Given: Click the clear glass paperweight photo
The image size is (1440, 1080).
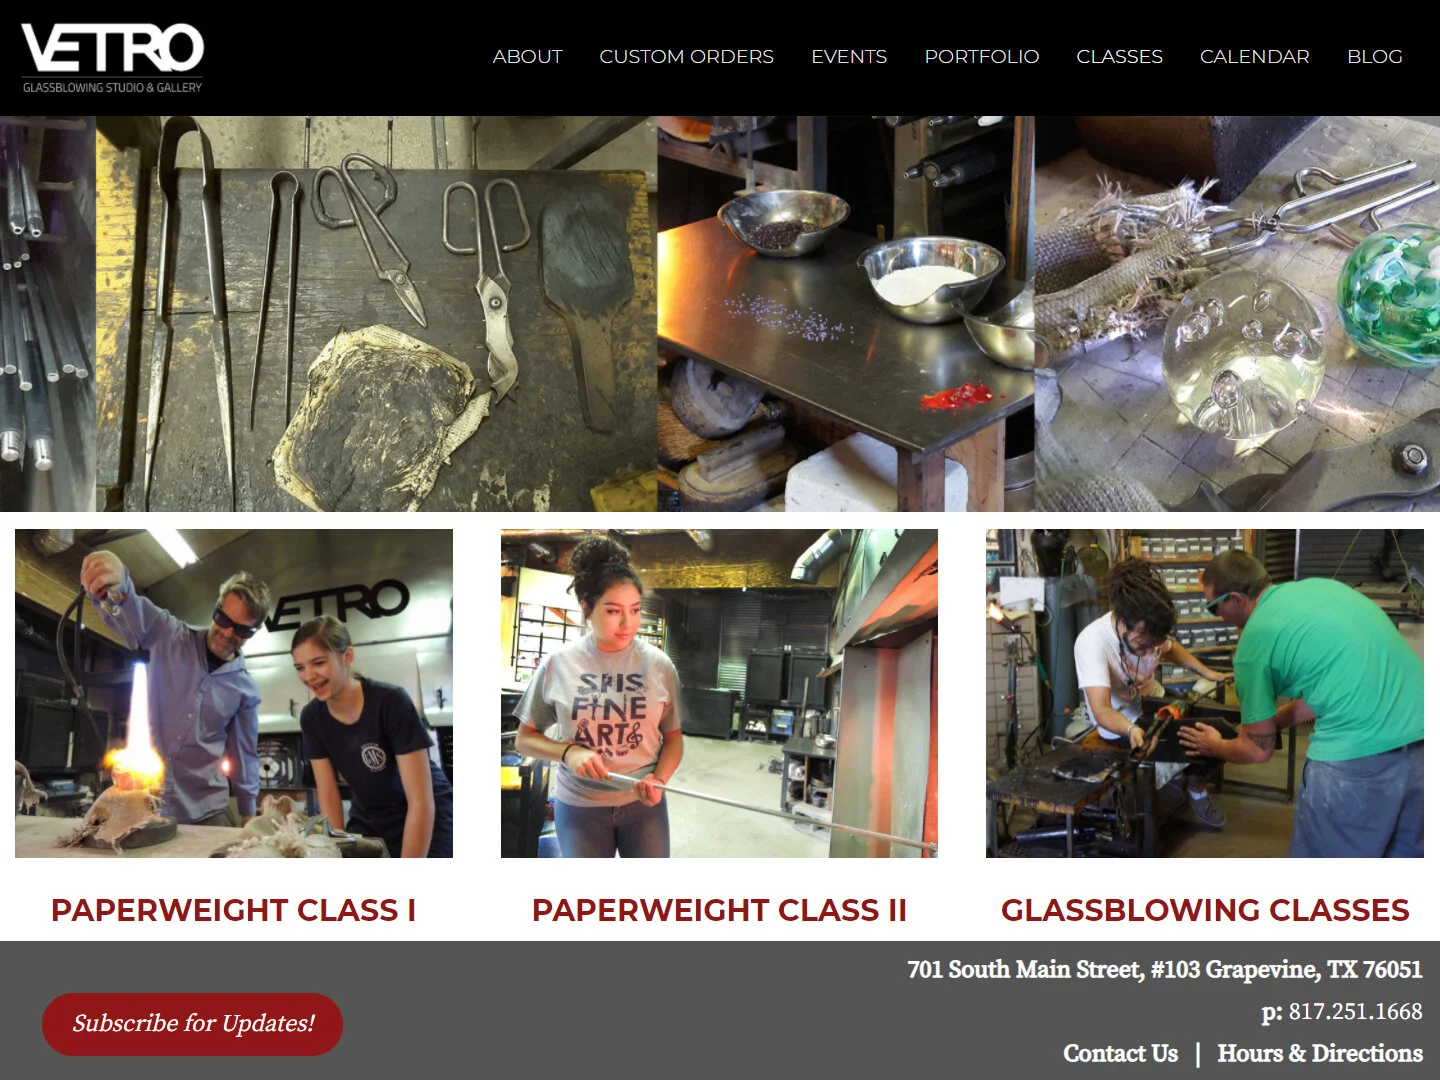Looking at the screenshot, I should [1237, 314].
